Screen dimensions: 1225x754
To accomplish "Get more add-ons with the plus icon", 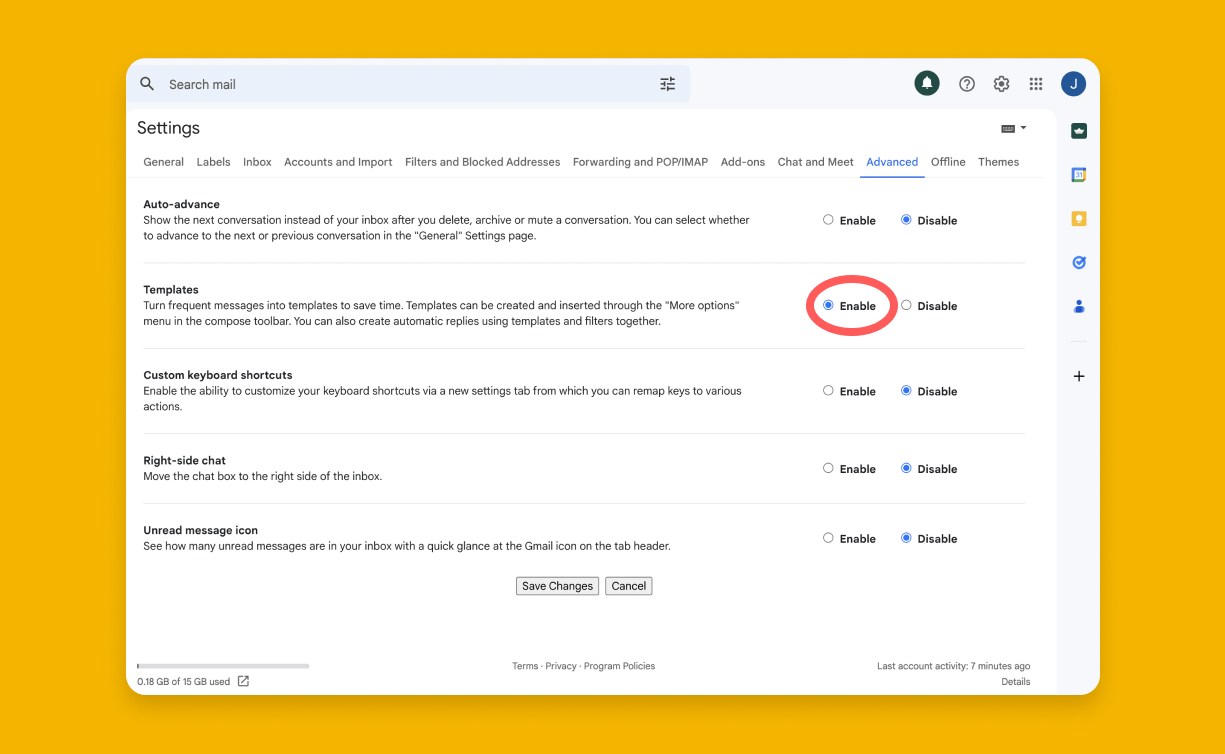I will point(1078,376).
